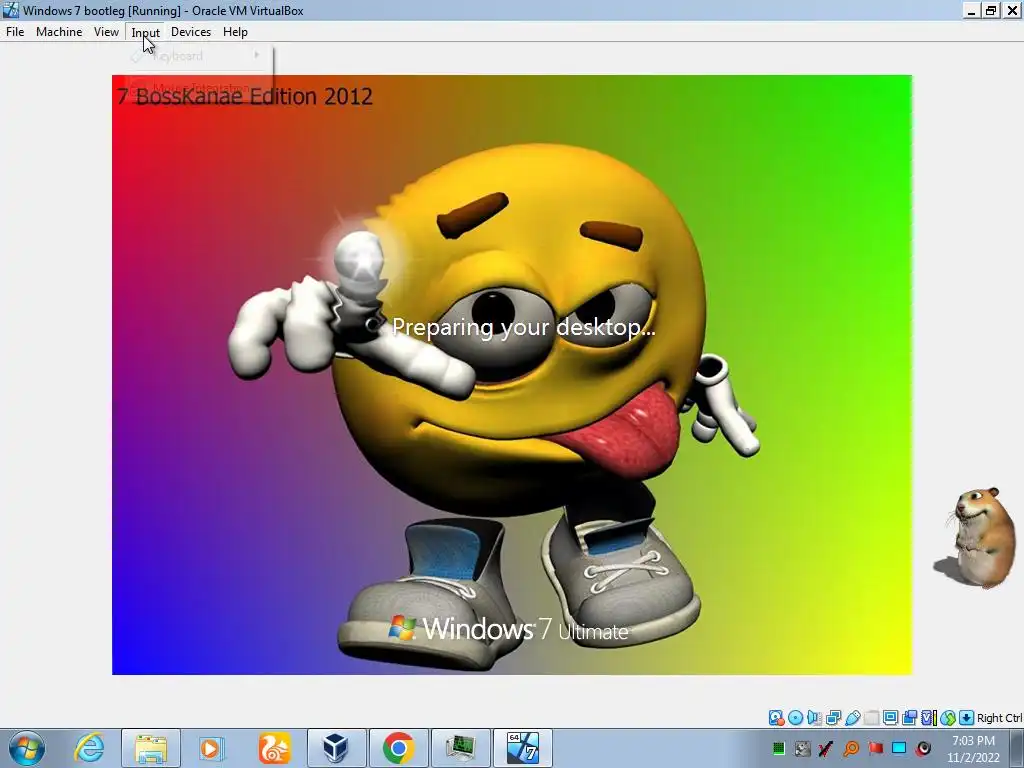This screenshot has height=768, width=1024.
Task: Click the Input menu
Action: click(x=145, y=32)
